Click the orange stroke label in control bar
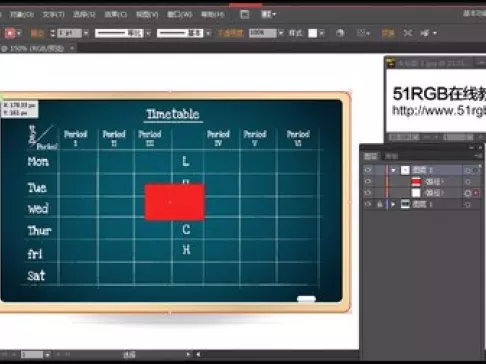486x364 pixels. [x=37, y=33]
